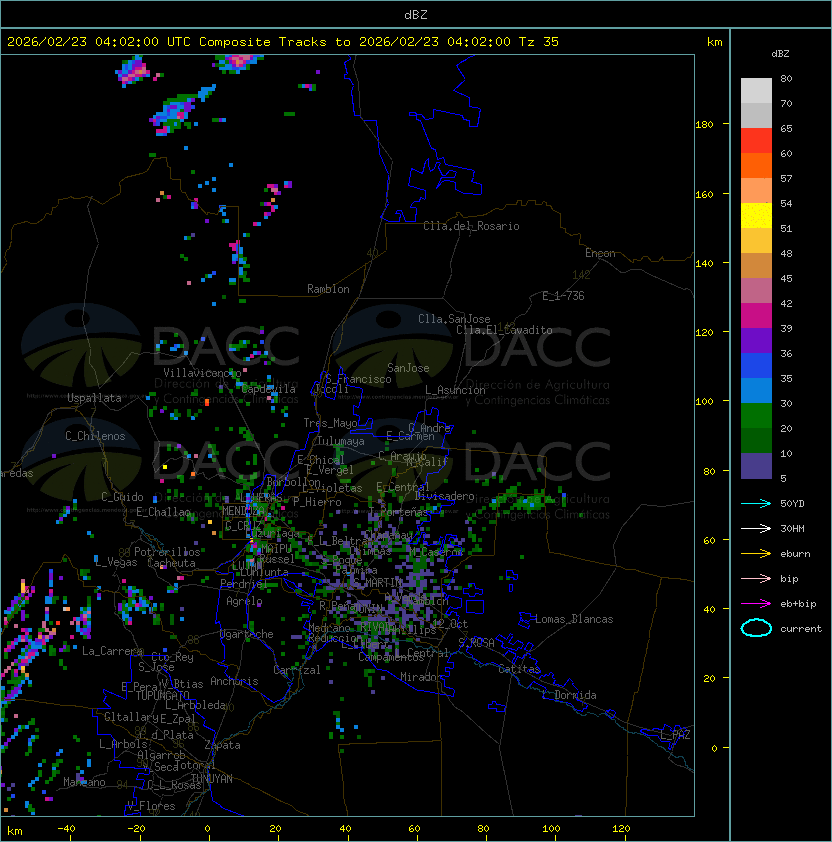The width and height of the screenshot is (832, 842).
Task: Click the TUNUYAN map label
Action: pos(212,779)
